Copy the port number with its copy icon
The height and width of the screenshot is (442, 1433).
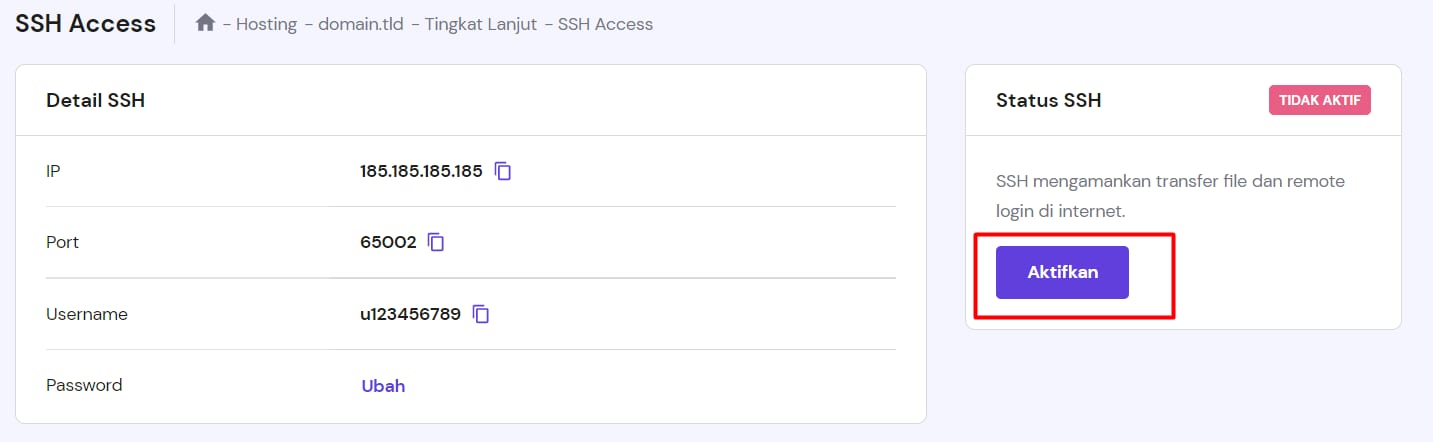436,242
